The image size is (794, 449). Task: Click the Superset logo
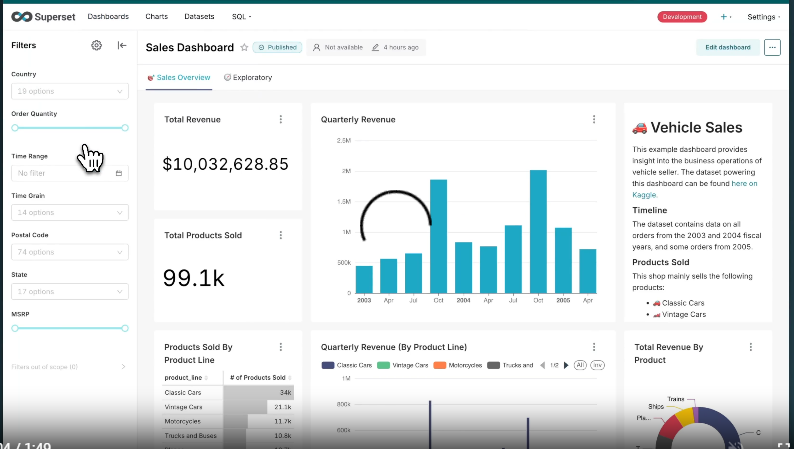[x=43, y=17]
